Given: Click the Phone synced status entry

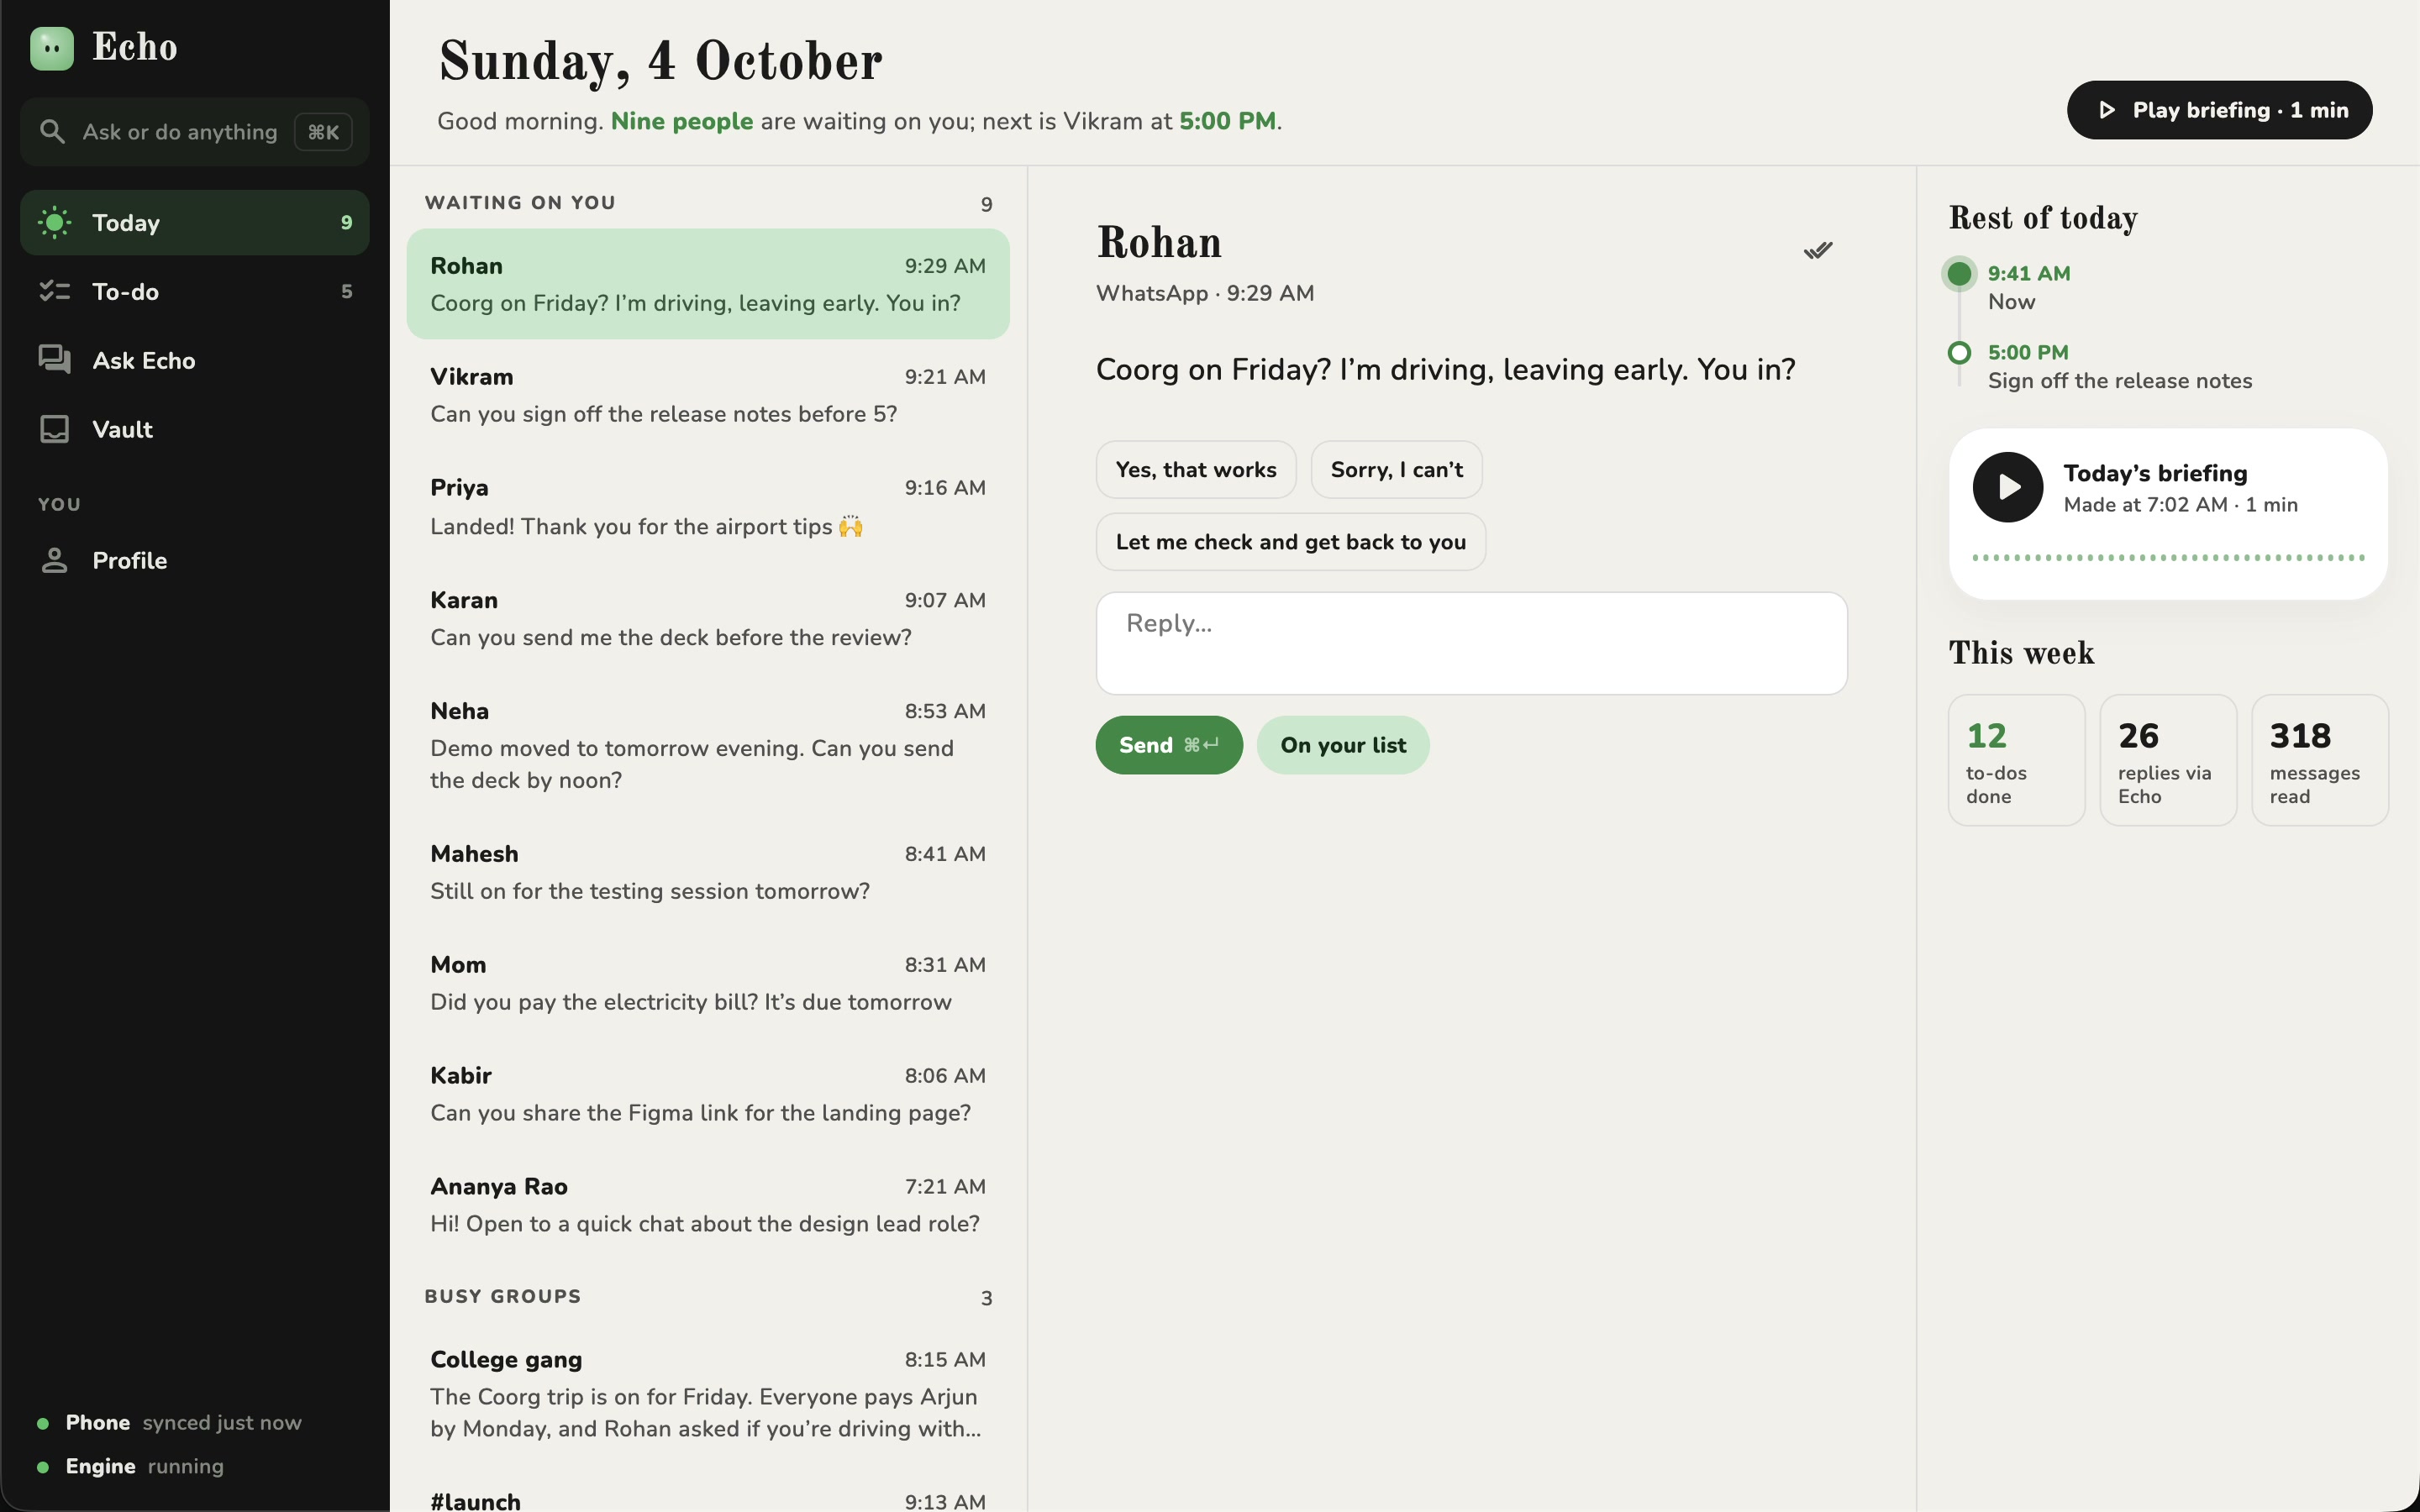Looking at the screenshot, I should pyautogui.click(x=170, y=1422).
